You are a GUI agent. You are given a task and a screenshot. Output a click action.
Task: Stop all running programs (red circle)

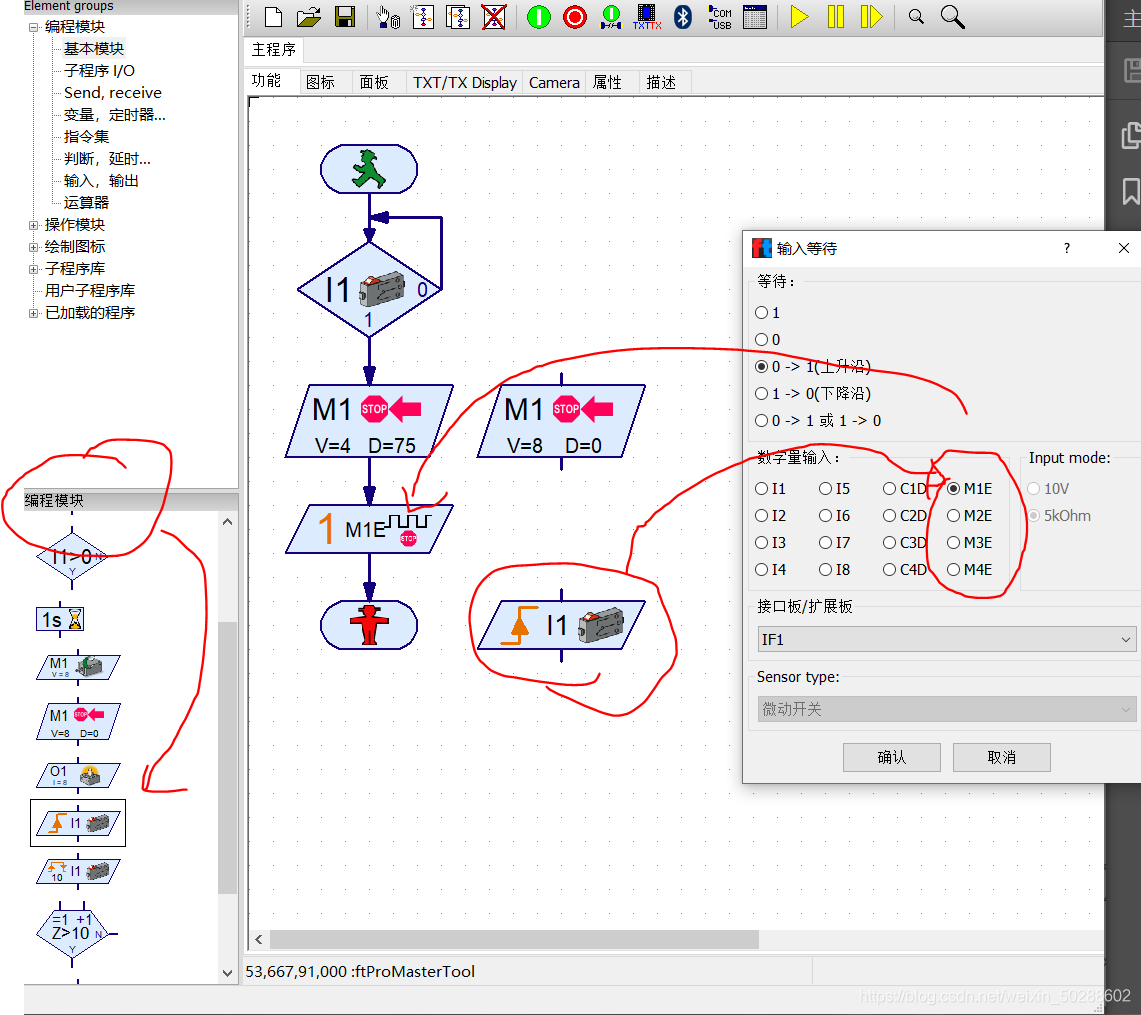point(575,17)
